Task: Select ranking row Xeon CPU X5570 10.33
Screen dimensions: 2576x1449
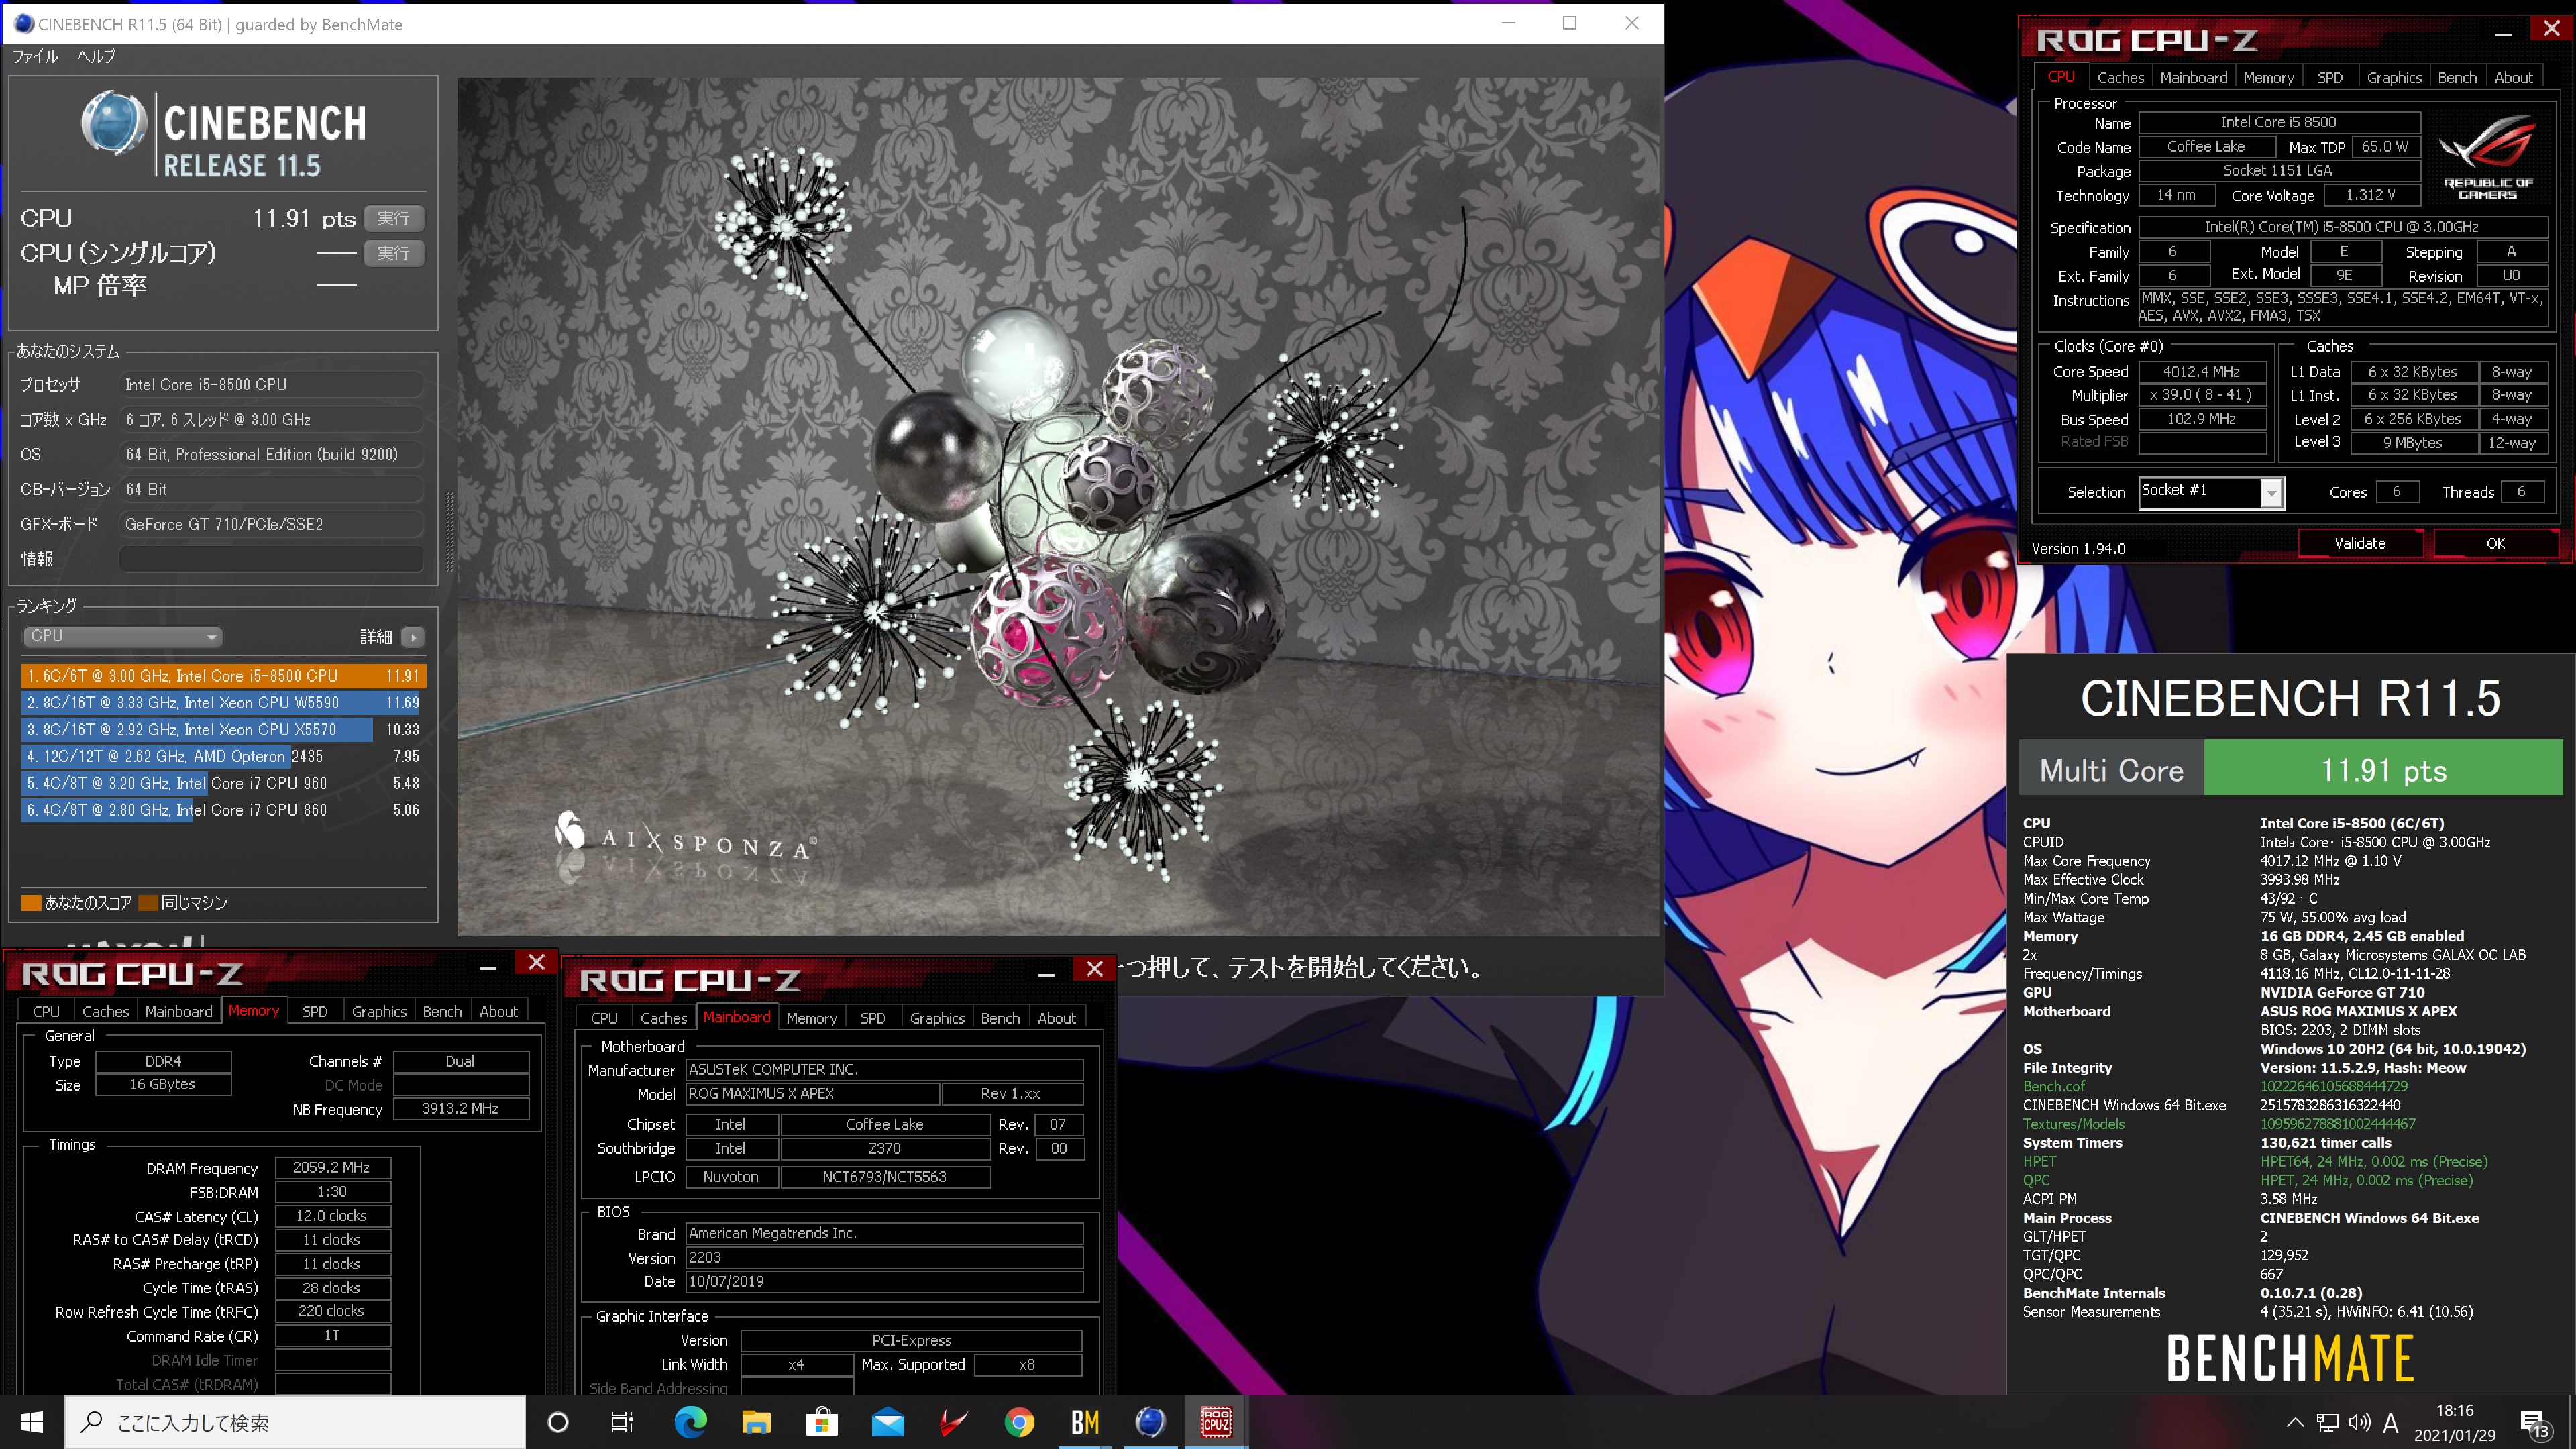Action: (x=224, y=730)
